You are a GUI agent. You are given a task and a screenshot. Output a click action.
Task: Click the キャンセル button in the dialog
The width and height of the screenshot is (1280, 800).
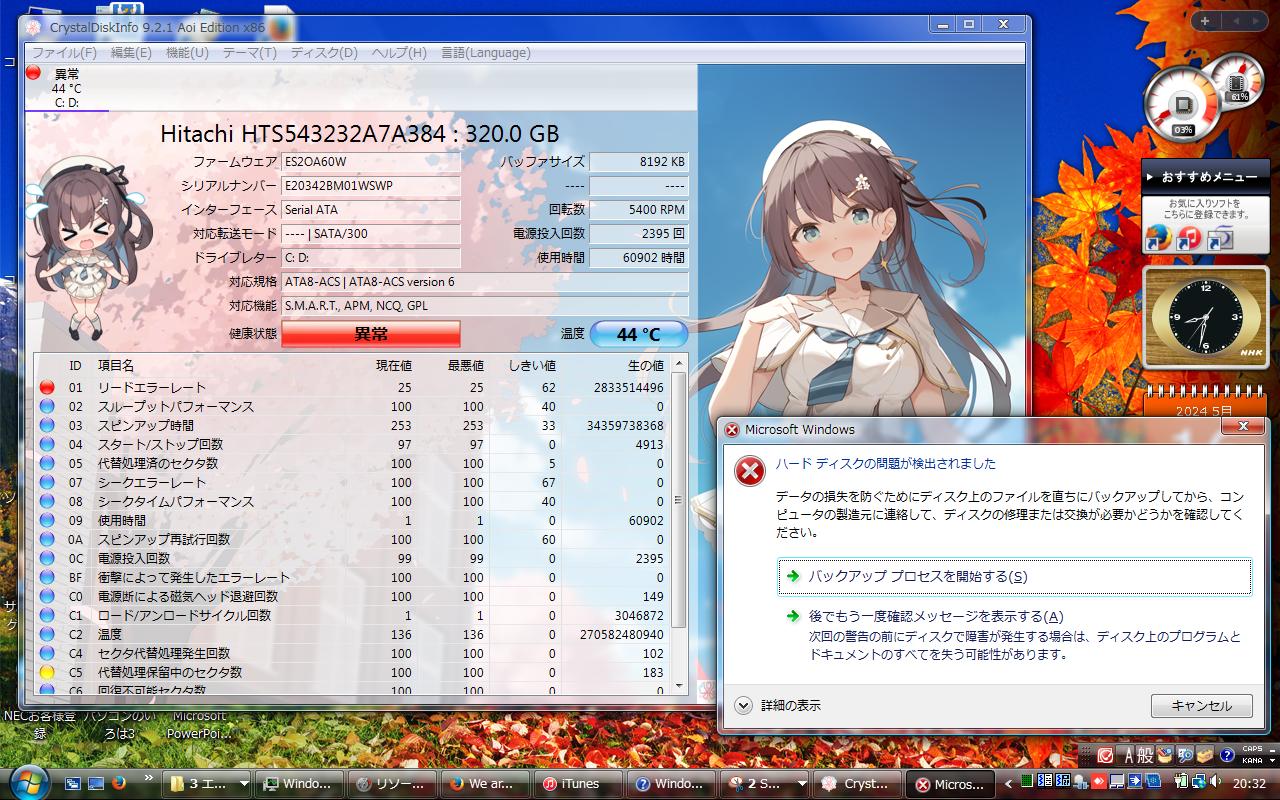click(x=1201, y=705)
